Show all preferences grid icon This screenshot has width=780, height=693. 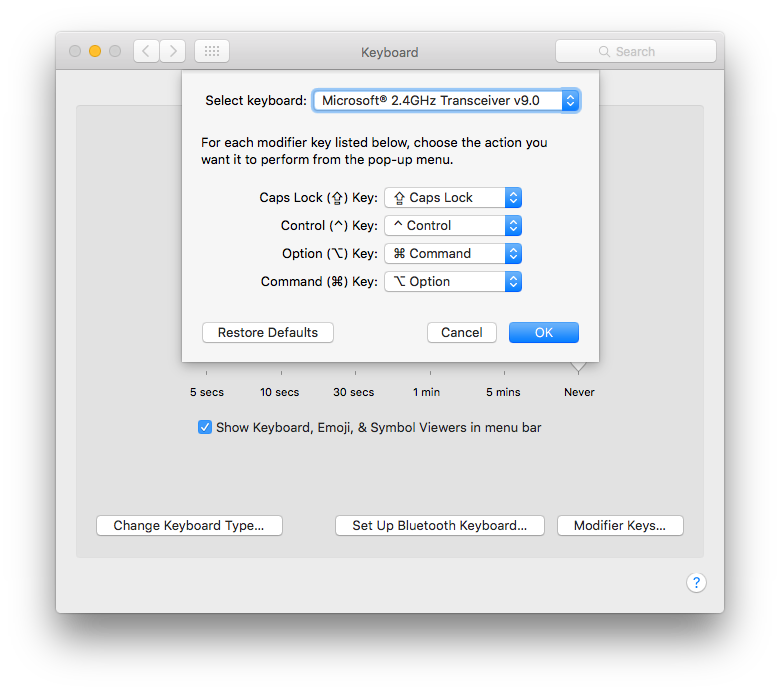212,51
